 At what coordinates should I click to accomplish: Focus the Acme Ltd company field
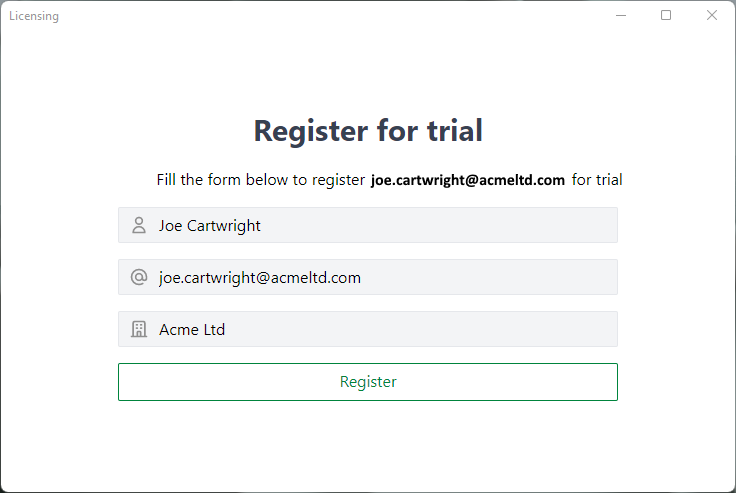click(x=368, y=329)
